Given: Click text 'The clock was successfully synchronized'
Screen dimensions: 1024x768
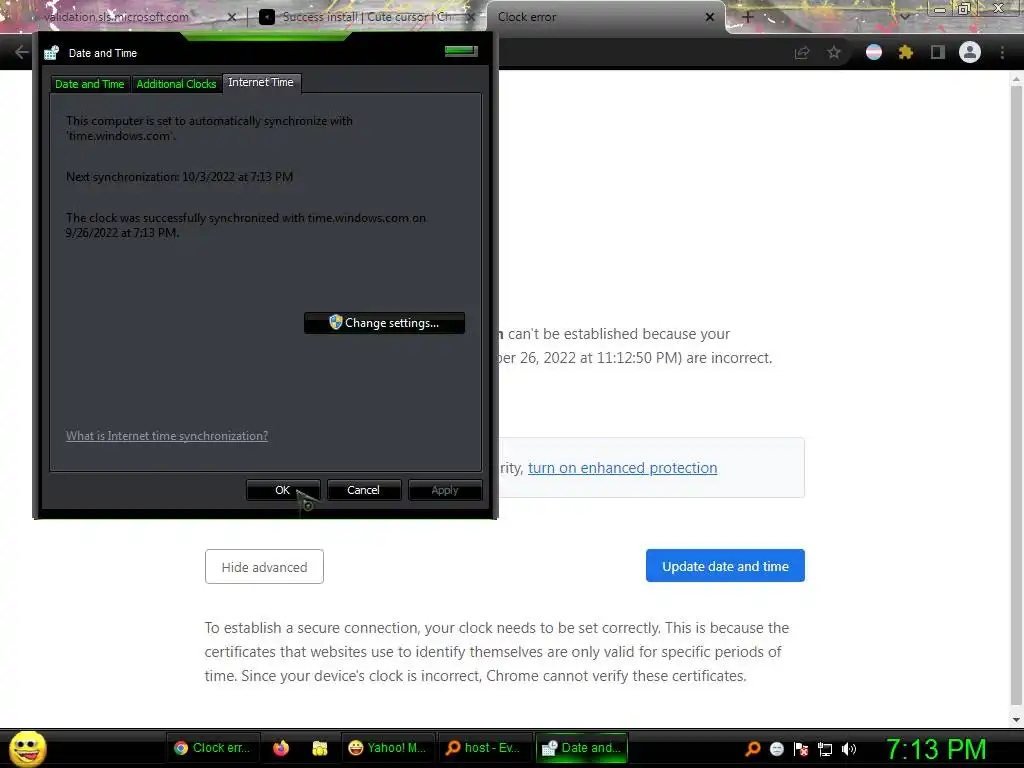Looking at the screenshot, I should (x=246, y=225).
